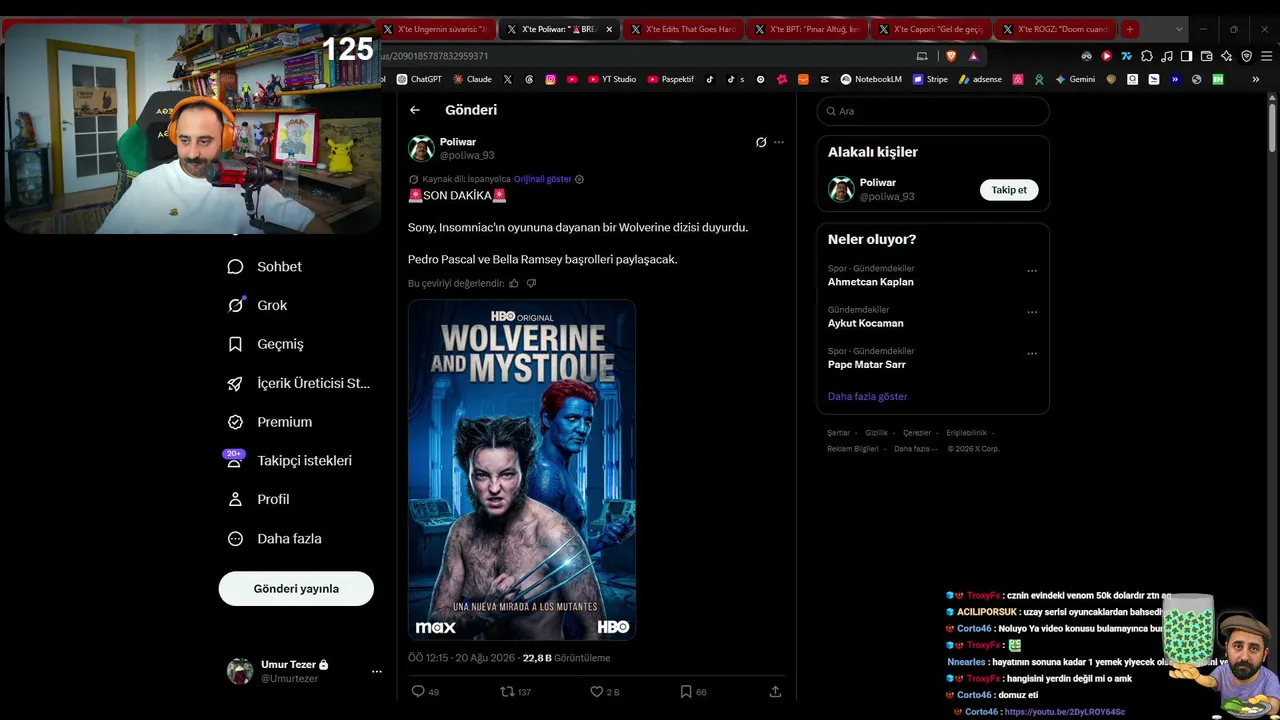The height and width of the screenshot is (720, 1280).
Task: Expand 'Daha fazla' in the sidebar
Action: point(274,538)
